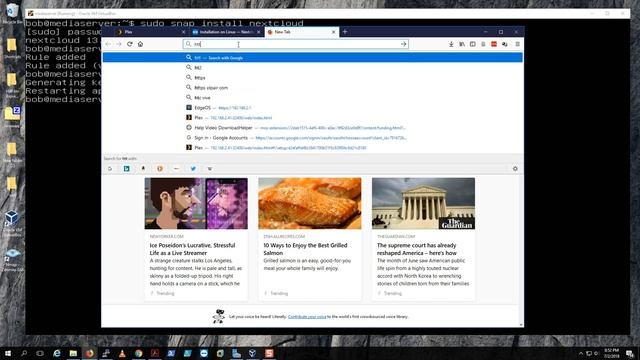This screenshot has height=360, width=640.
Task: Search with the Wikipedia one-off icon
Action: [x=210, y=169]
